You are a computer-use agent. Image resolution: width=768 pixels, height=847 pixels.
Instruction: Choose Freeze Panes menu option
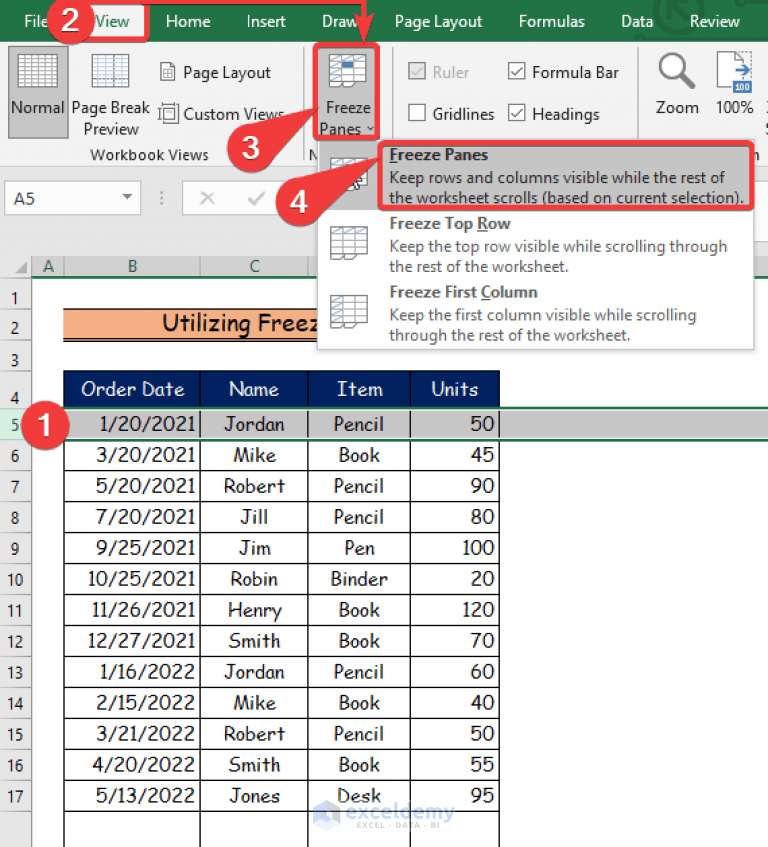point(564,176)
